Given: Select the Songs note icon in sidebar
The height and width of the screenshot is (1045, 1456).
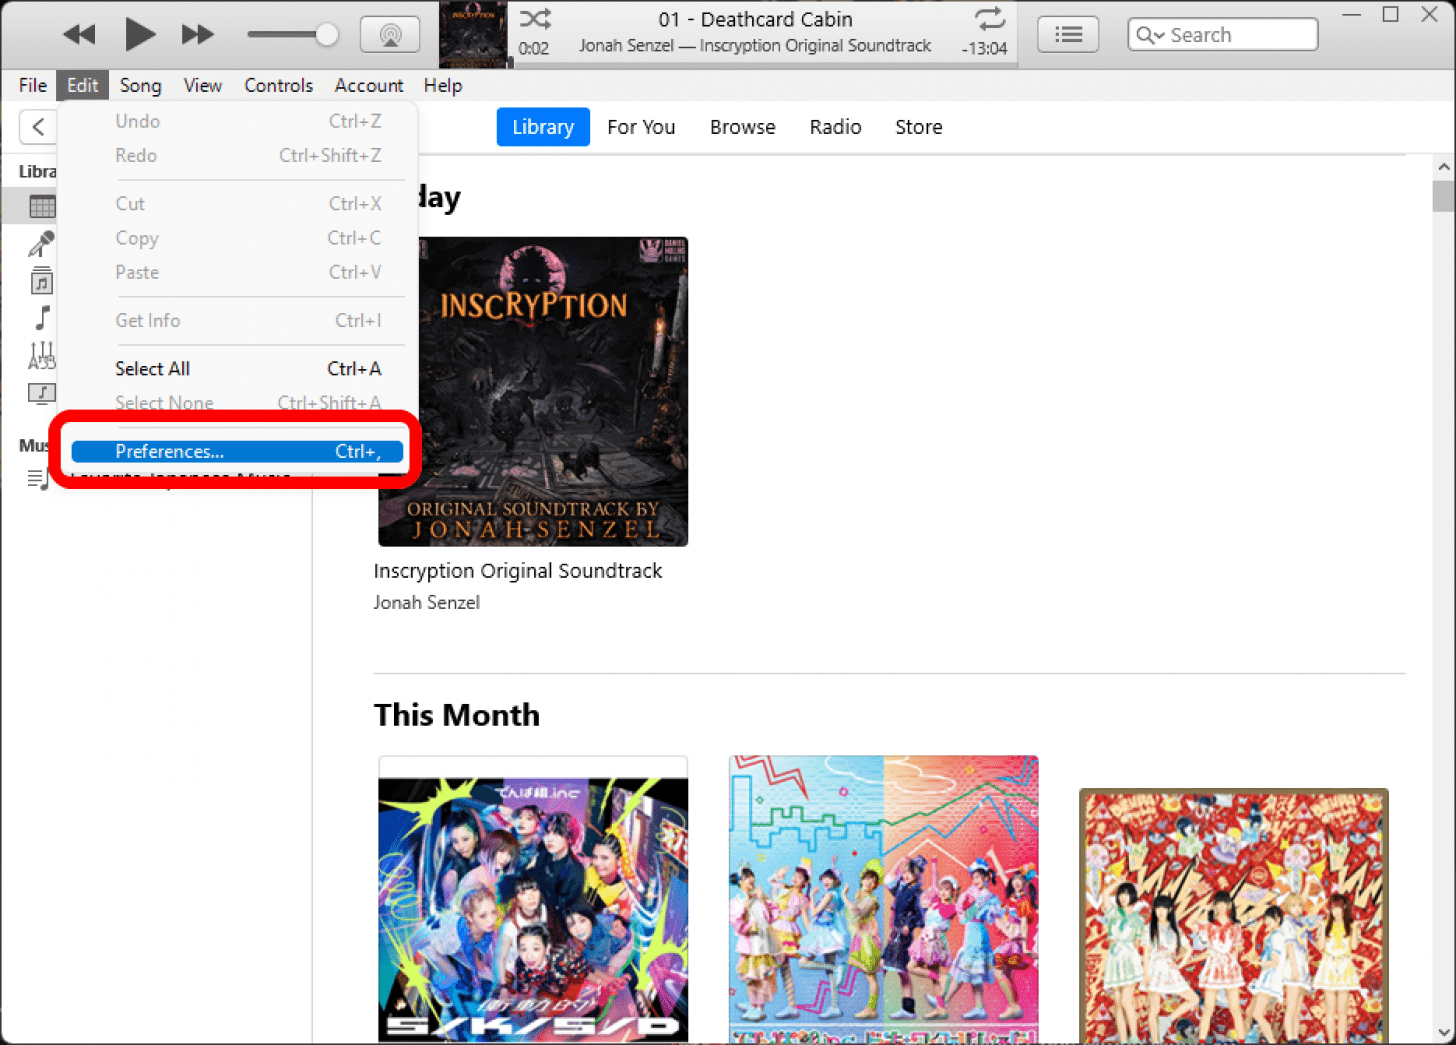Looking at the screenshot, I should (41, 319).
